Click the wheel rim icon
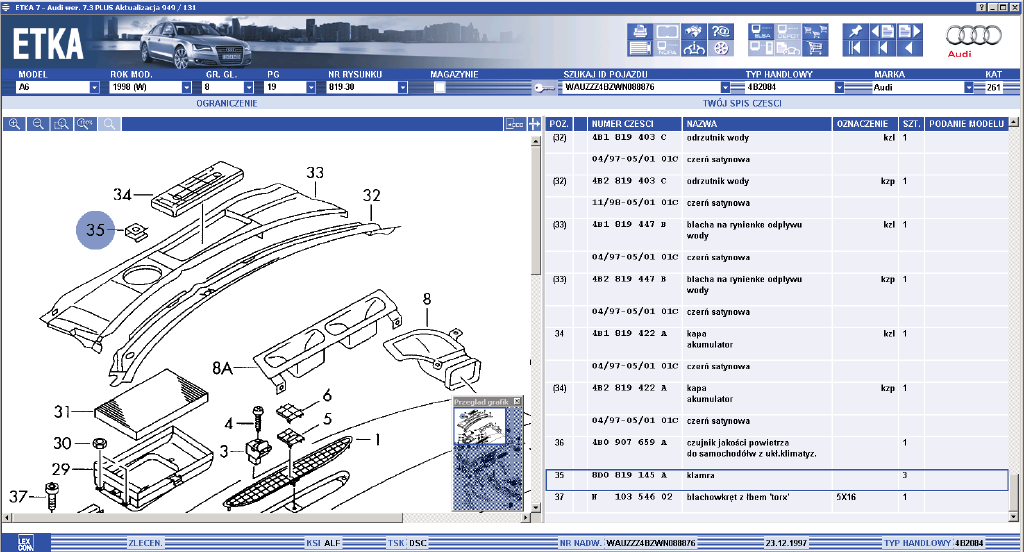Image resolution: width=1024 pixels, height=552 pixels. (720, 48)
